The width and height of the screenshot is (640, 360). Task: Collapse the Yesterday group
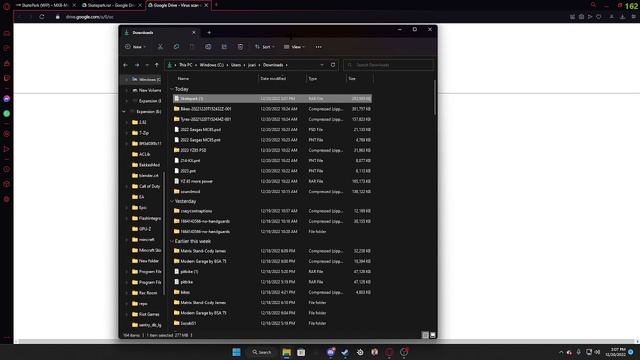pos(172,201)
